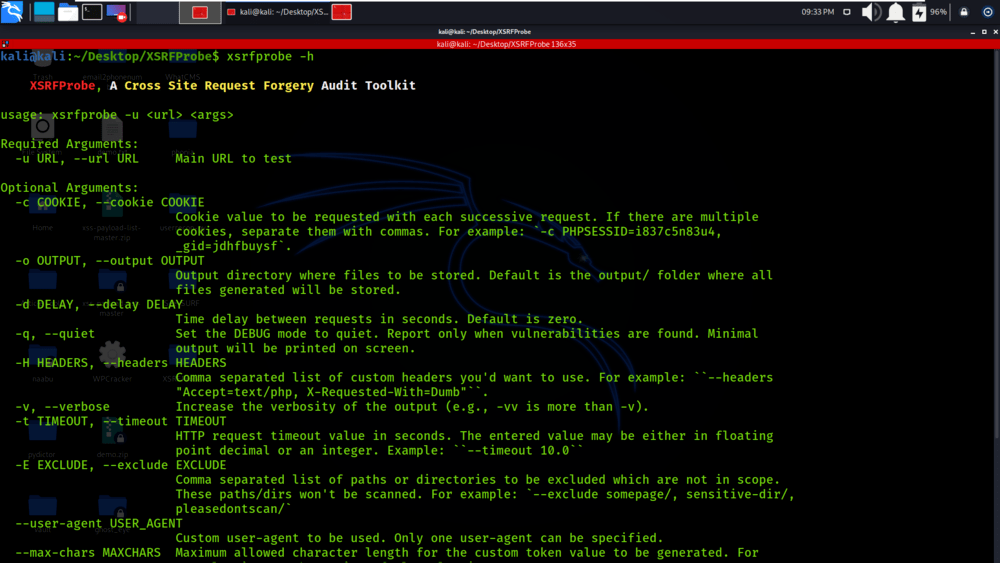Select the kali@kali ~/Desktop/XS... taskbar window

point(277,12)
